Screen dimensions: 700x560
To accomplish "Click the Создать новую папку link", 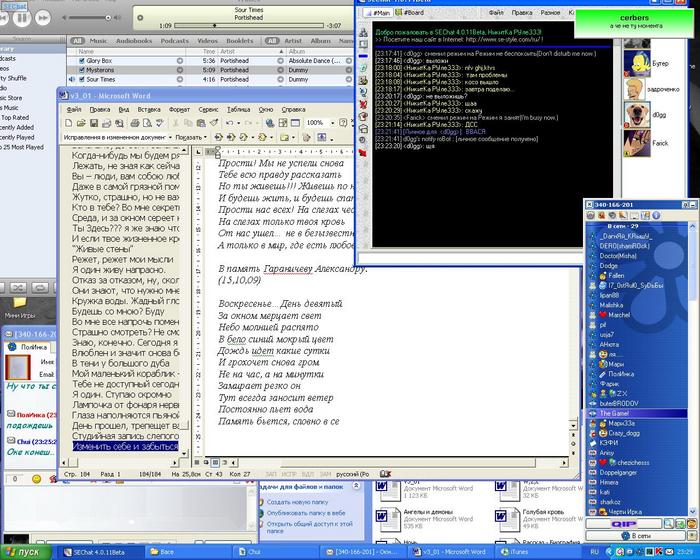I will click(297, 502).
